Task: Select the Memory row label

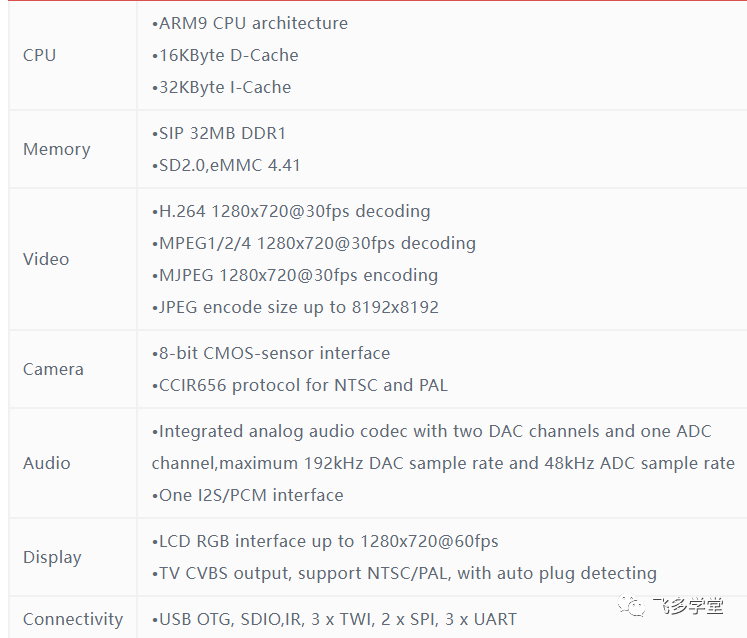Action: [x=57, y=149]
